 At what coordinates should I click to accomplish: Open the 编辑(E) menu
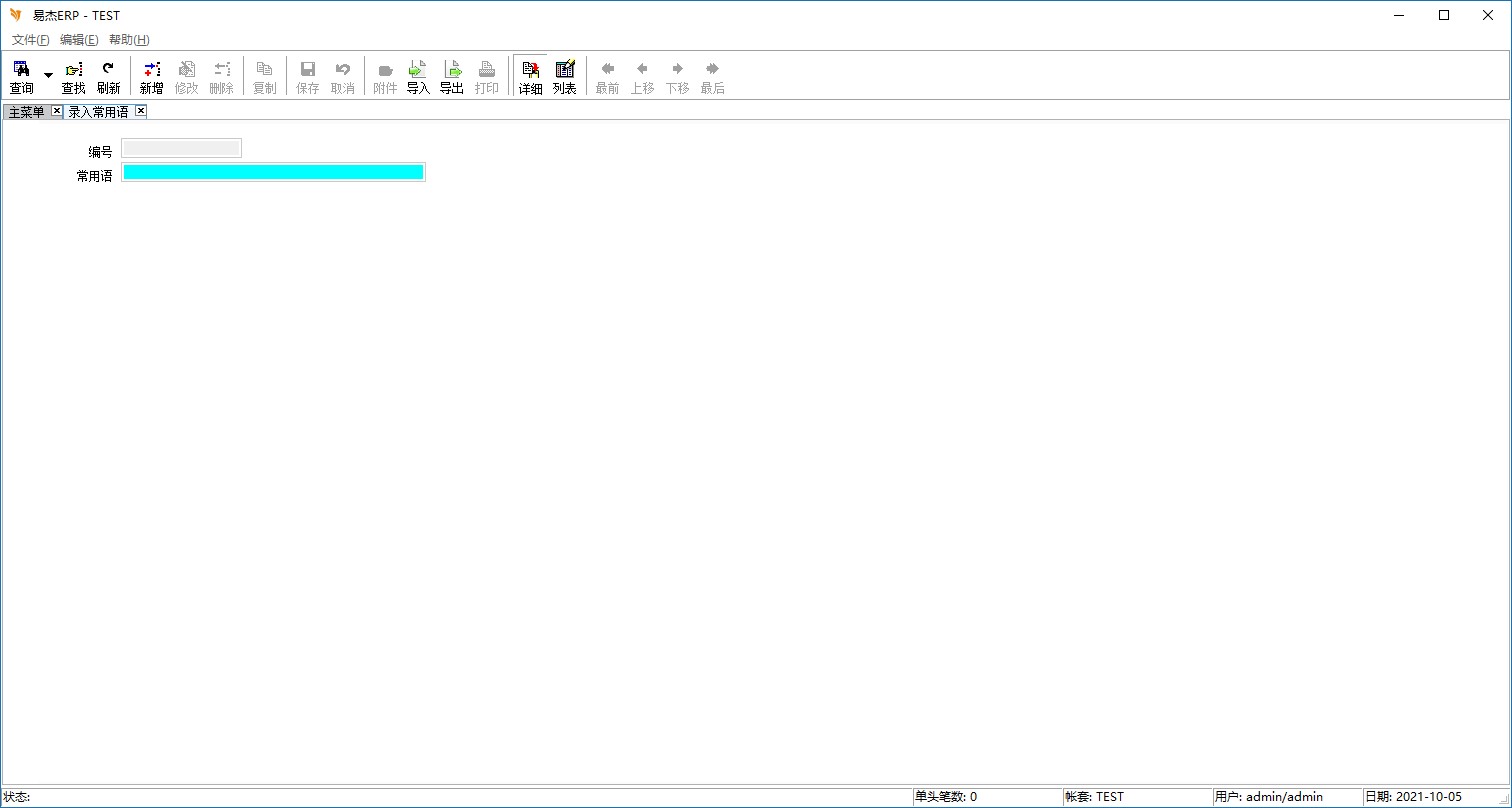(79, 40)
